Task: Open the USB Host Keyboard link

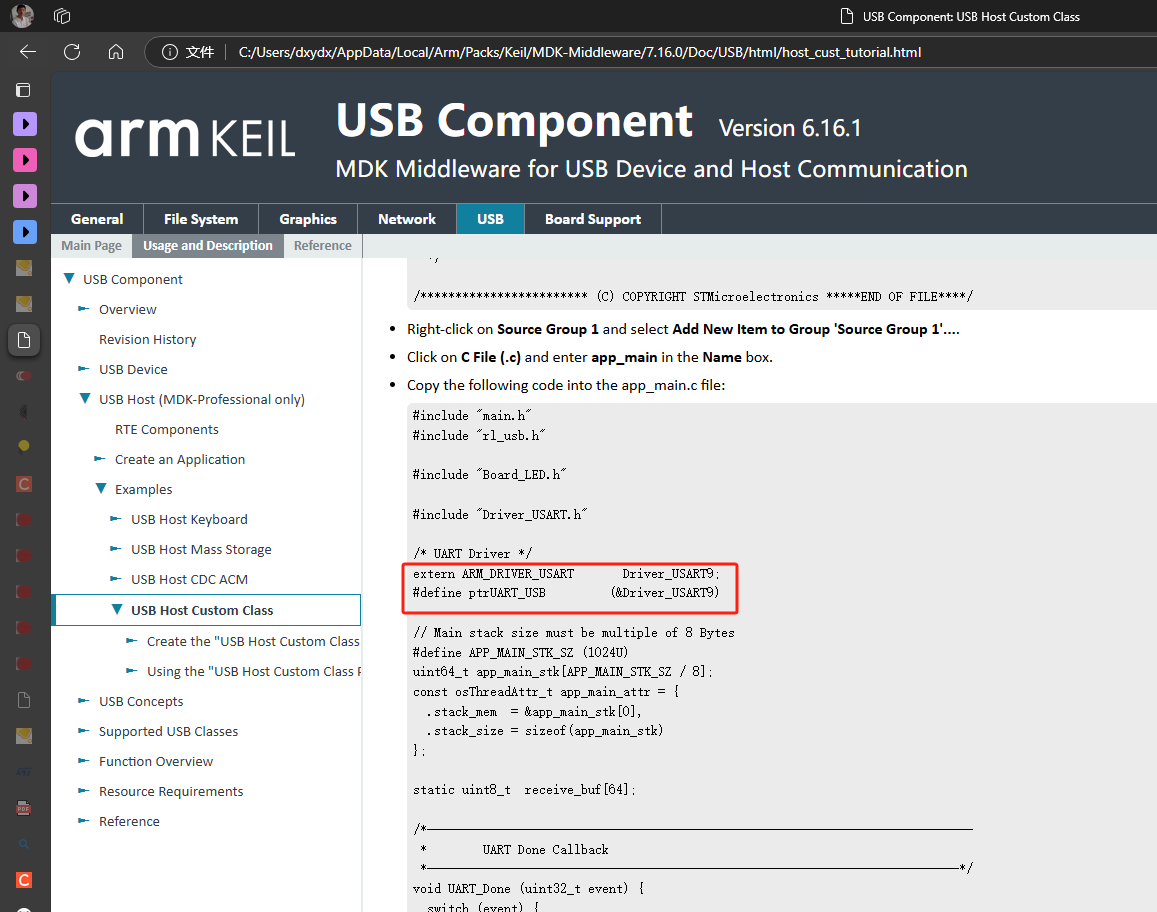Action: 189,519
